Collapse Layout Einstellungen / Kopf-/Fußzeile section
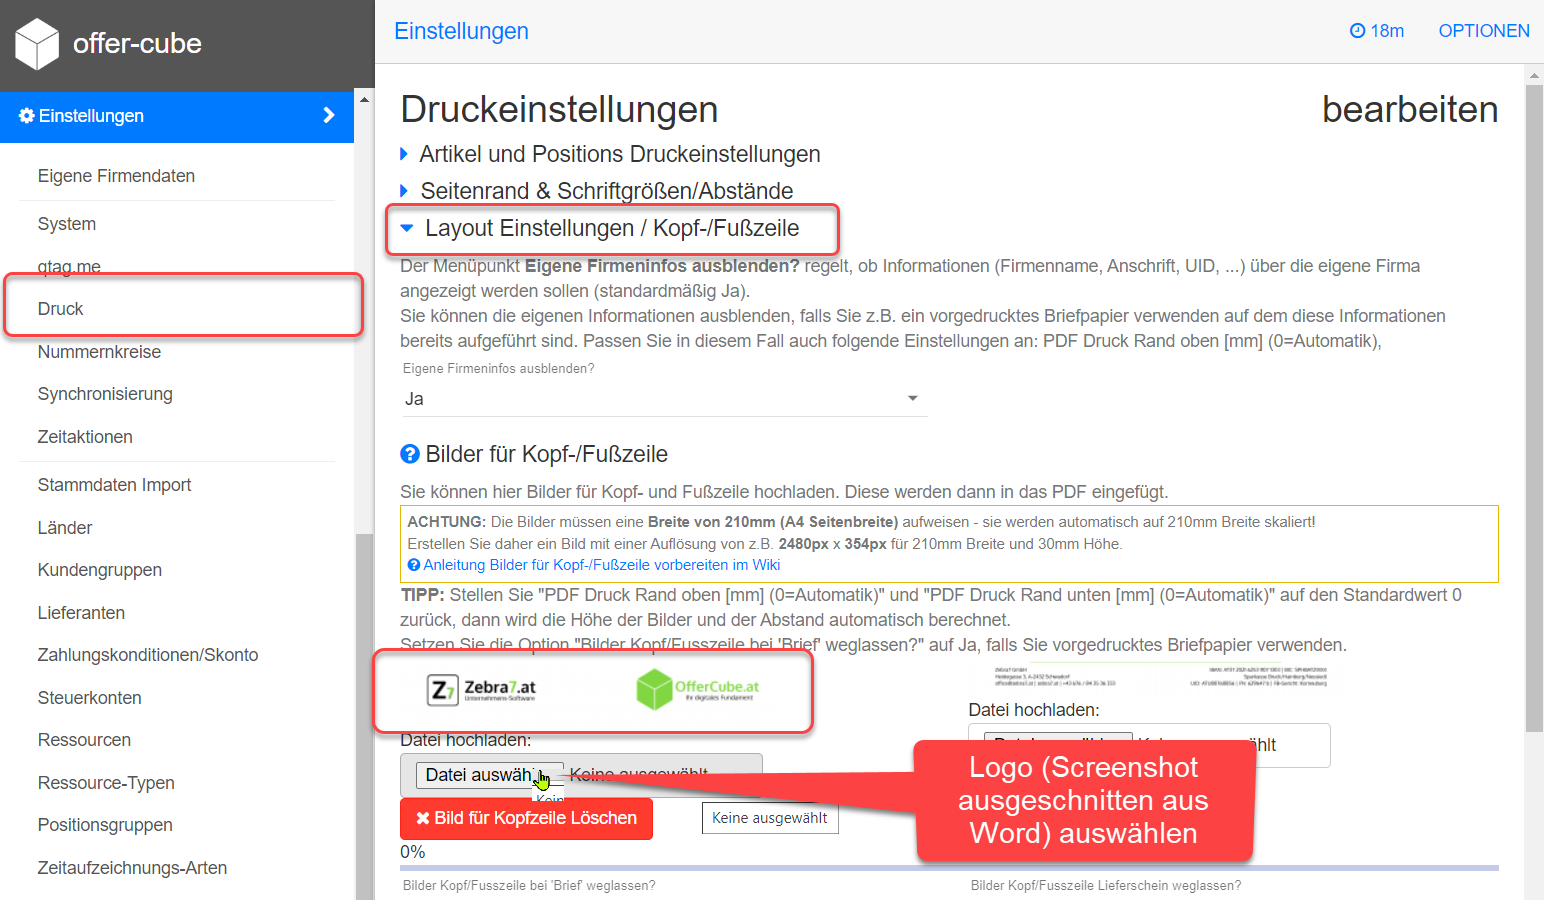 pyautogui.click(x=600, y=228)
